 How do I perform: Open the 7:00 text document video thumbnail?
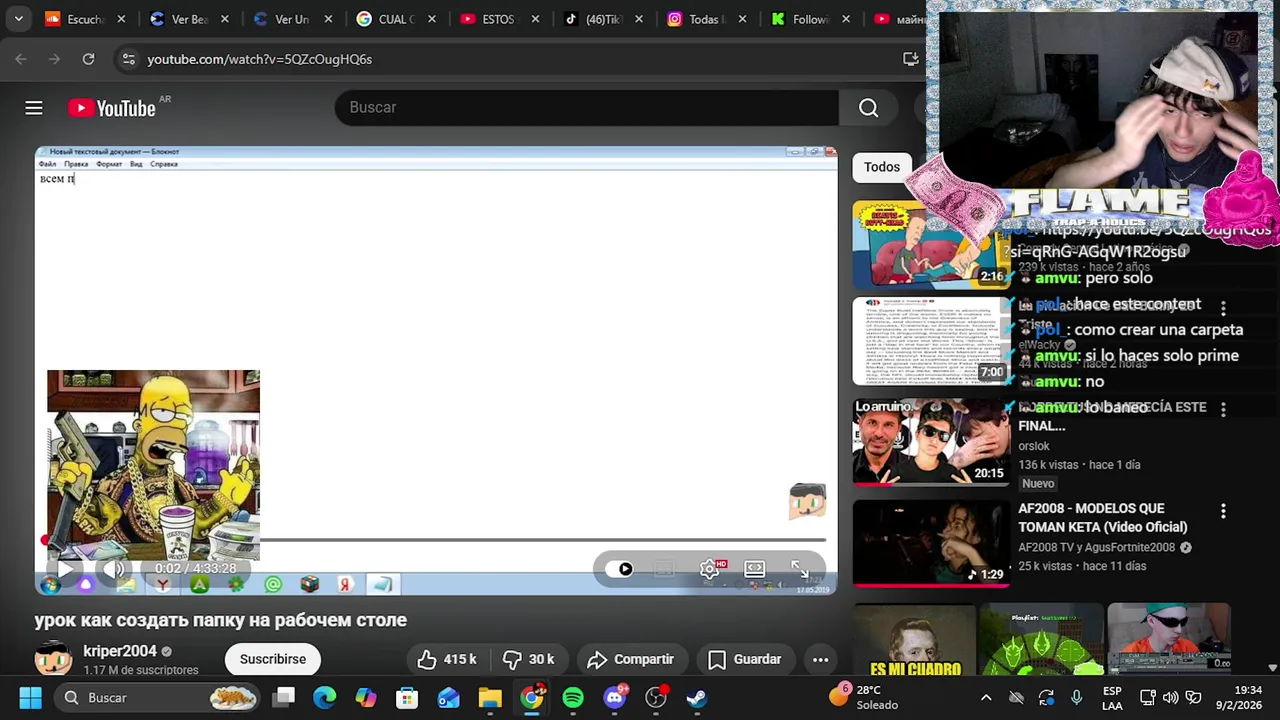pyautogui.click(x=930, y=341)
